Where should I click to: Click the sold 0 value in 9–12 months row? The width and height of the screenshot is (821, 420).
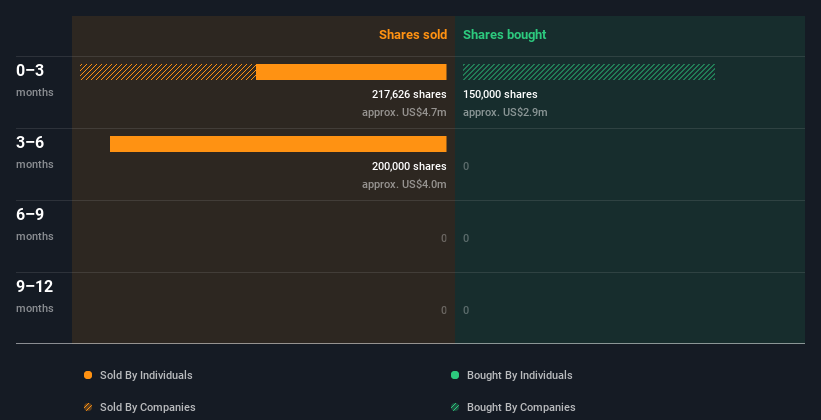point(444,311)
